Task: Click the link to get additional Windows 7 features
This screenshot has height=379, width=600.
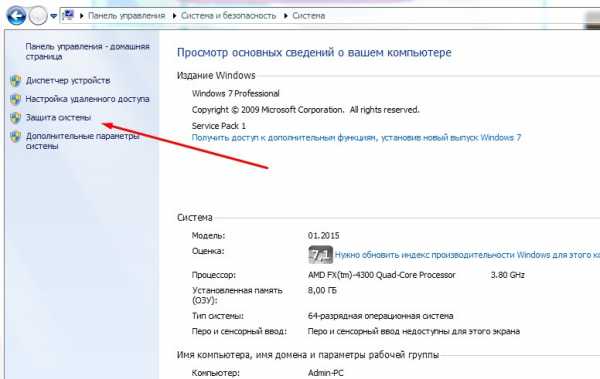Action: point(356,137)
